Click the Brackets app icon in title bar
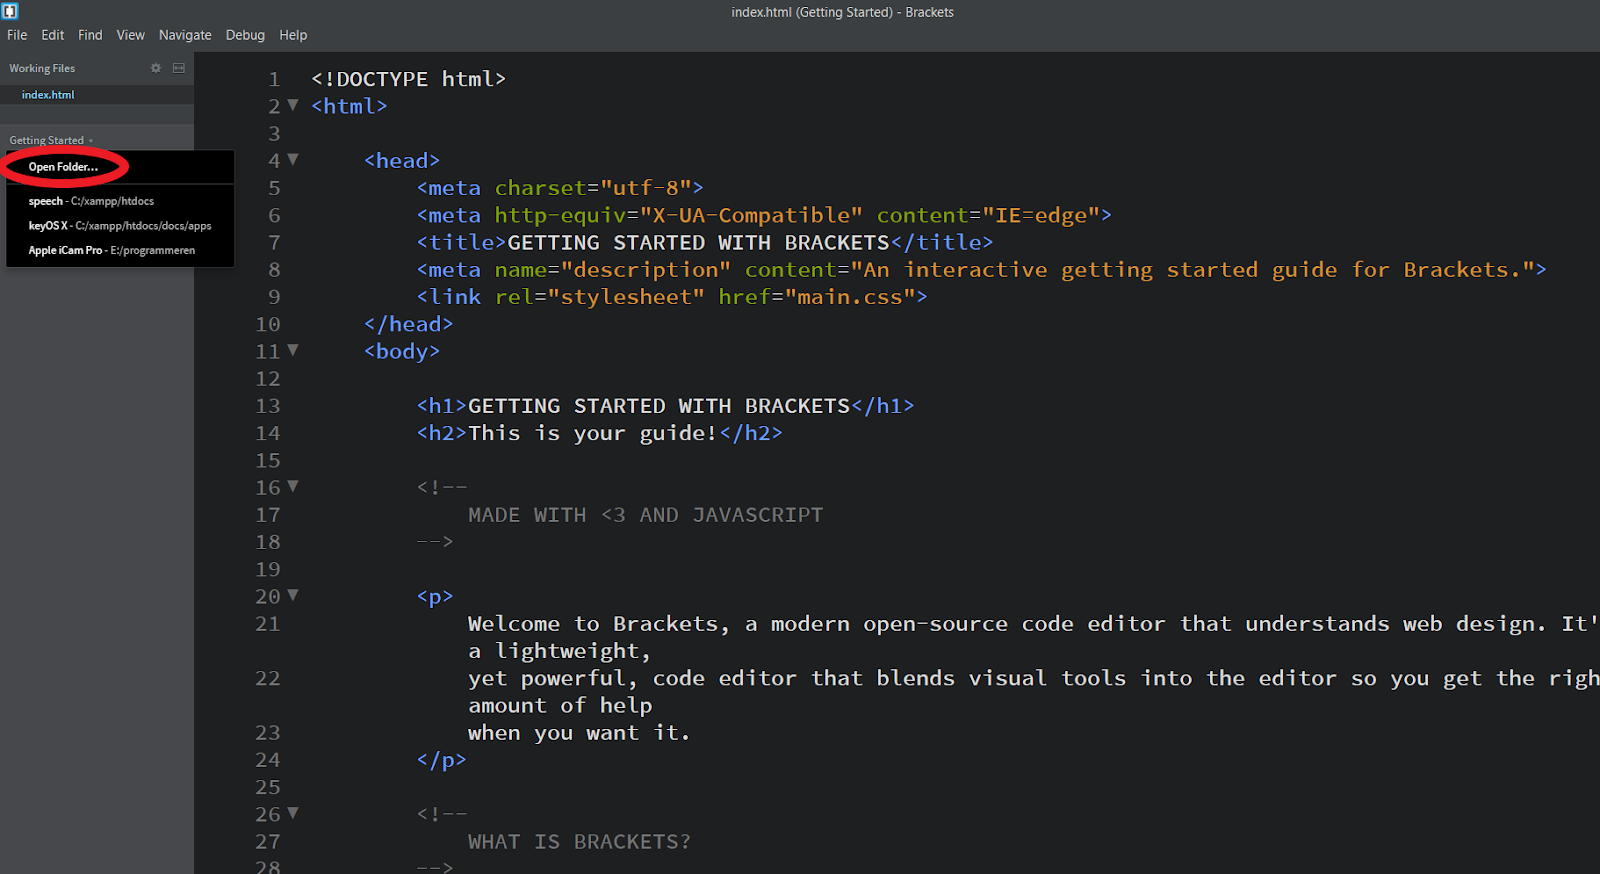 tap(10, 12)
